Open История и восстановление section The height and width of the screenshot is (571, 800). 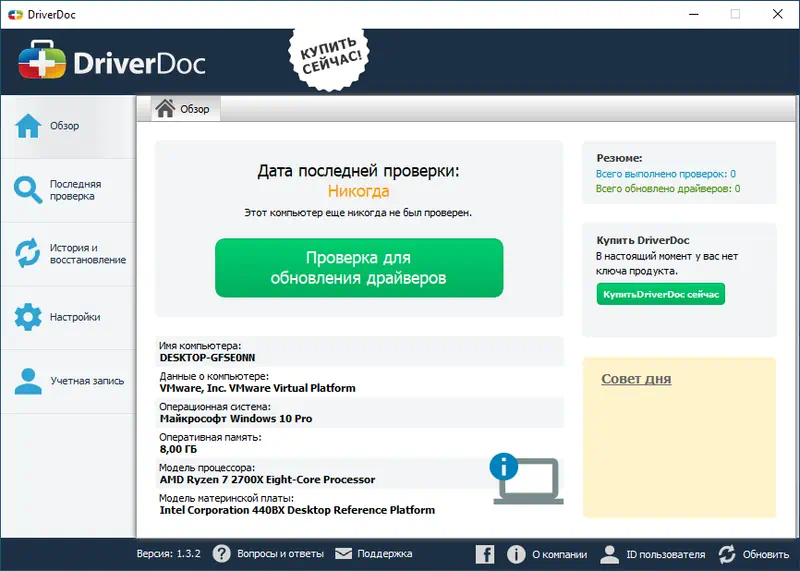pos(68,254)
